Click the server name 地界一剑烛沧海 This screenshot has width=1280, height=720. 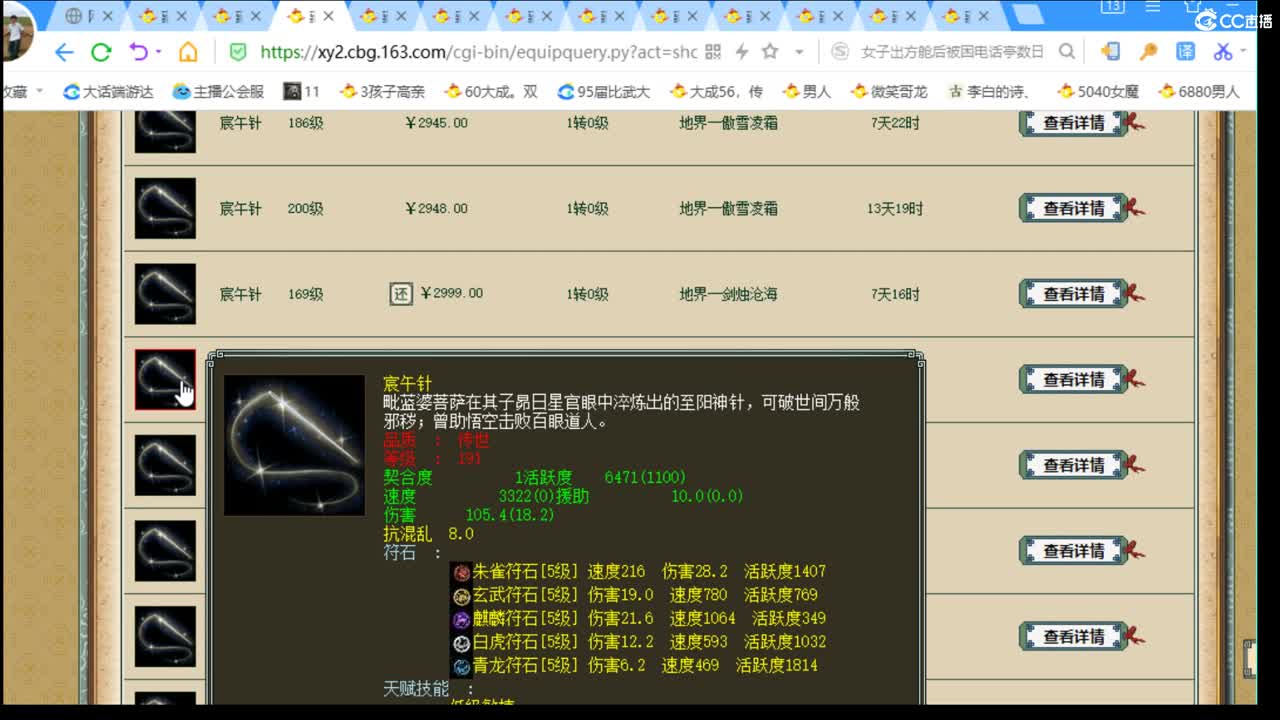coord(728,294)
